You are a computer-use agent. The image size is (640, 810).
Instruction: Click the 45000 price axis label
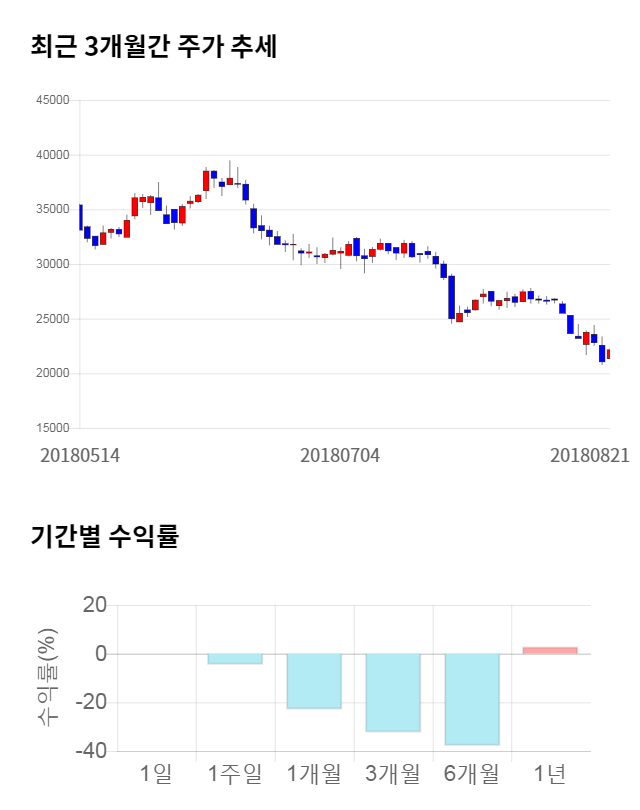tap(52, 100)
